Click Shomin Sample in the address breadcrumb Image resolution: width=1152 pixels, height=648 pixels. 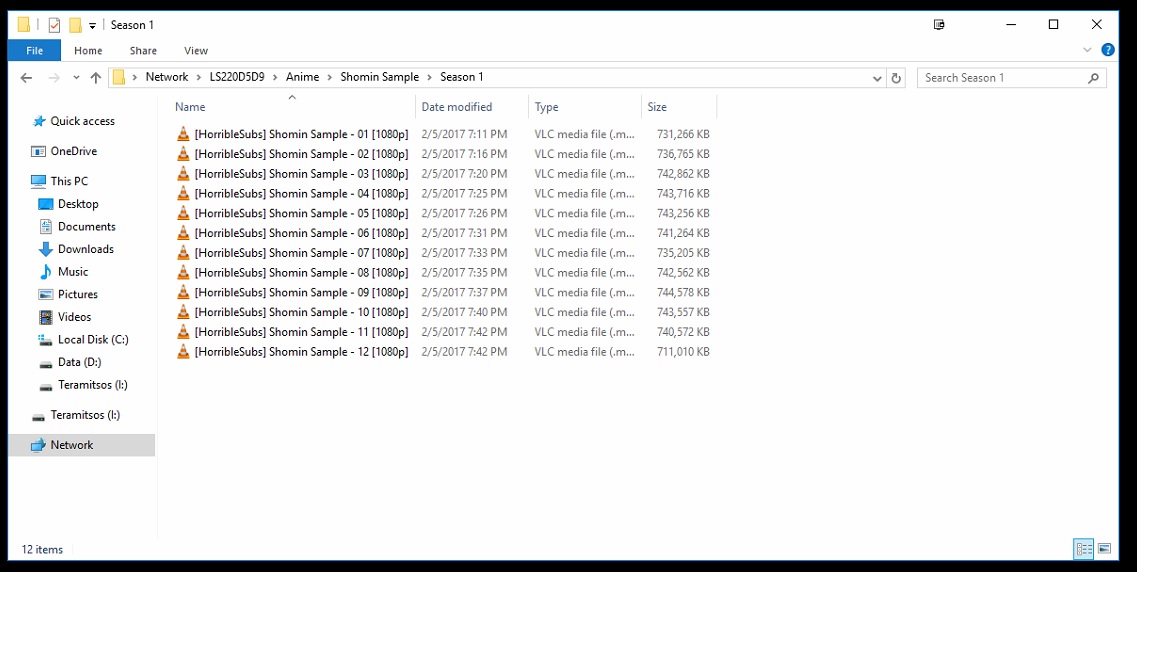coord(379,77)
